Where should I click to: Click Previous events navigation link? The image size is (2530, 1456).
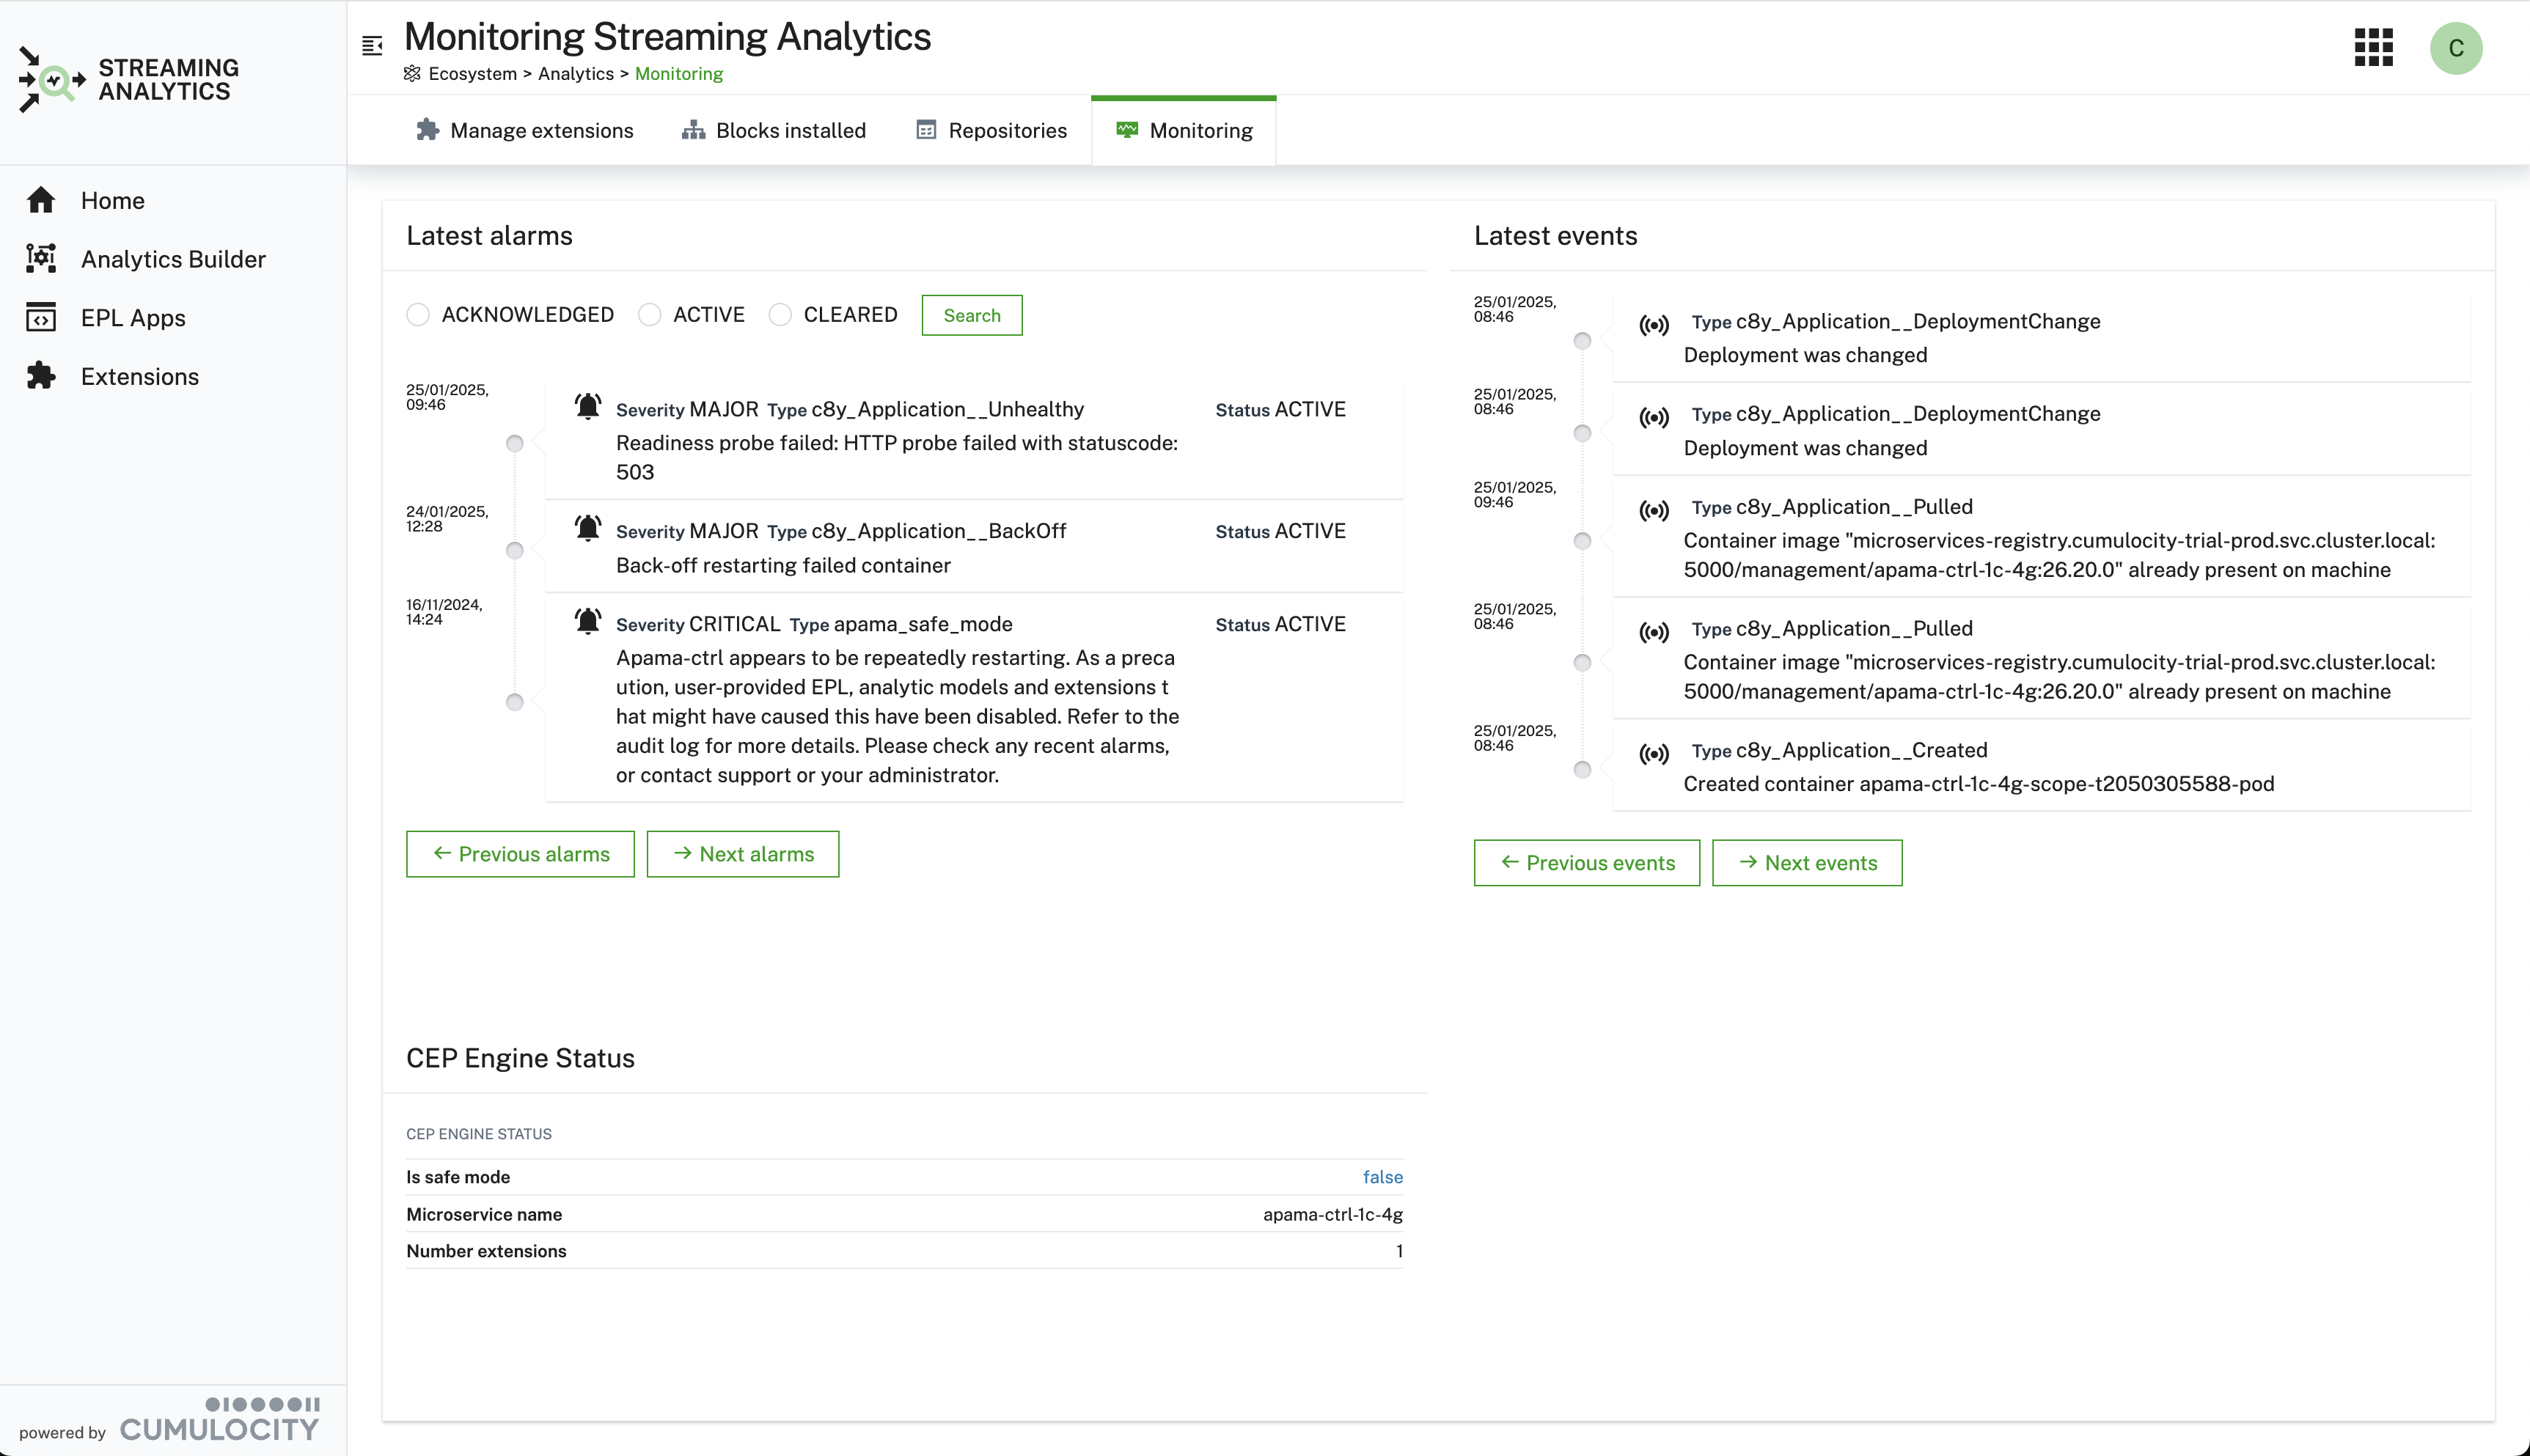point(1585,861)
